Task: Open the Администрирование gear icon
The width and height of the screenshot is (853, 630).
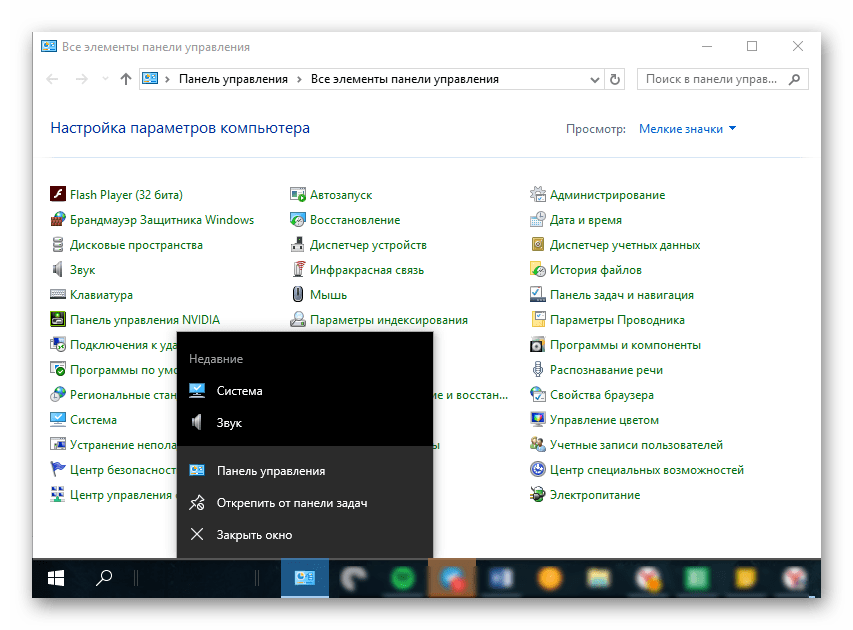Action: tap(537, 194)
